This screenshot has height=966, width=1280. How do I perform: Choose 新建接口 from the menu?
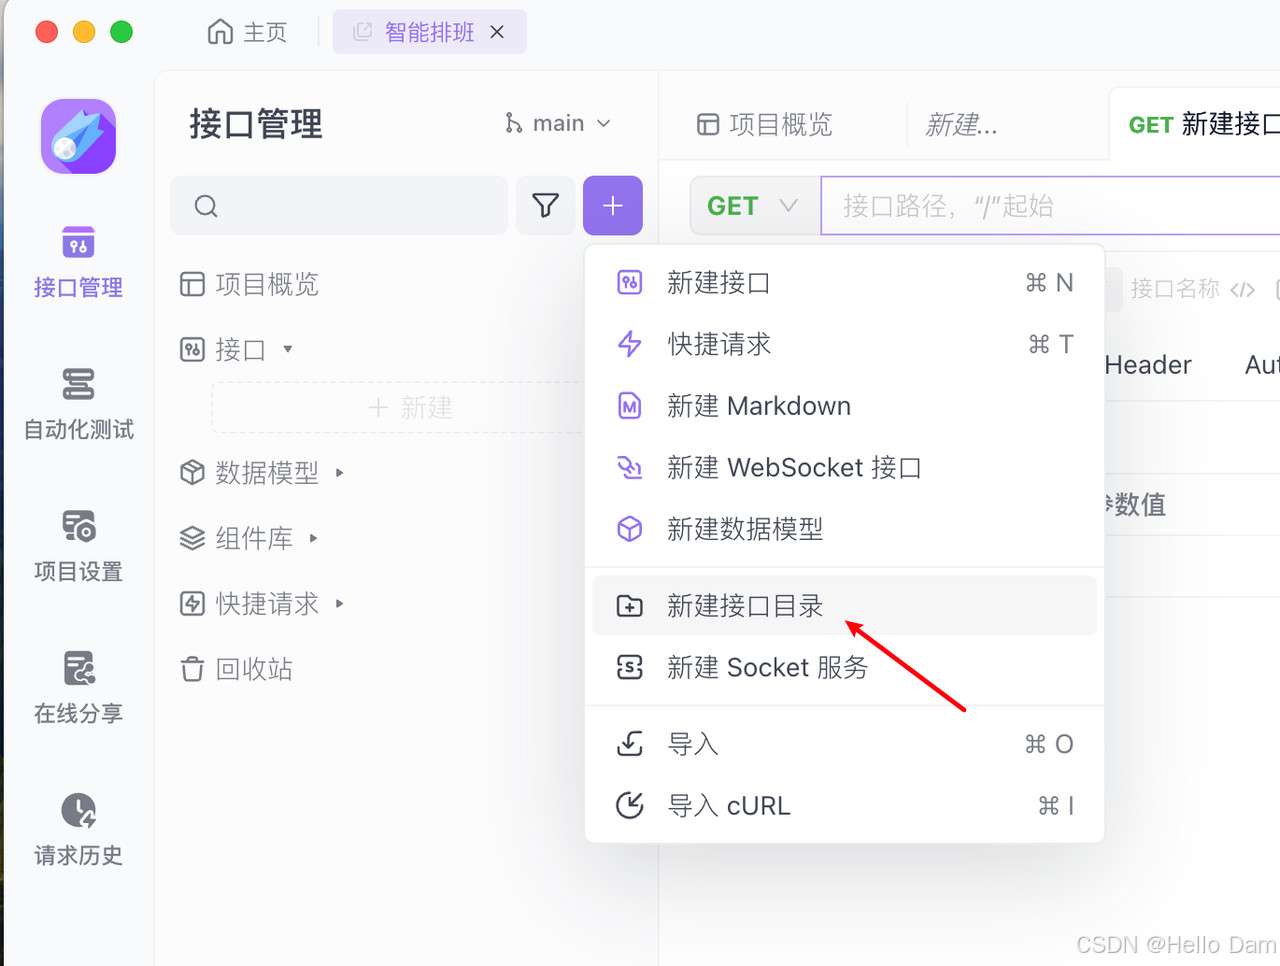click(x=844, y=283)
